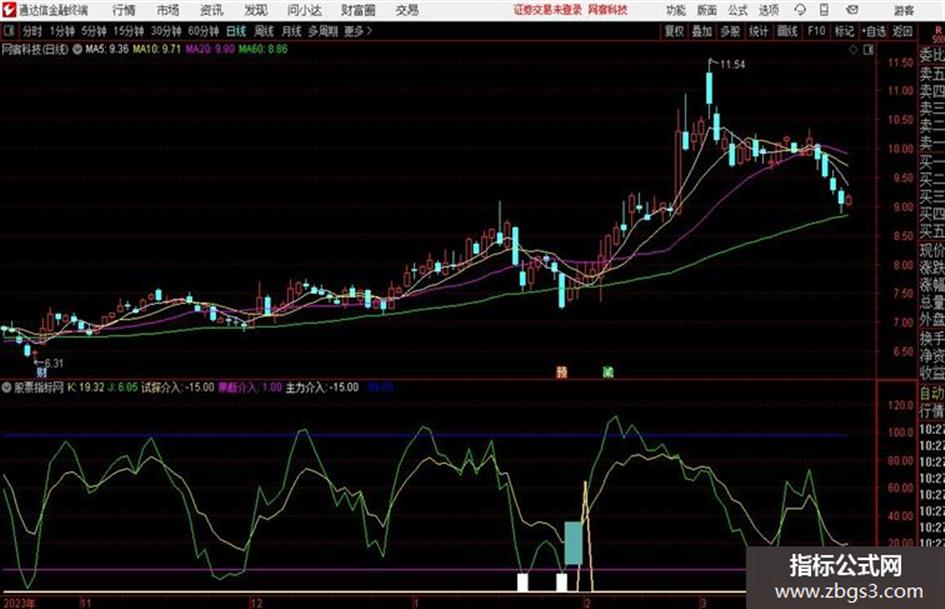Open the 公式 menu
The height and width of the screenshot is (609, 945).
tap(738, 10)
